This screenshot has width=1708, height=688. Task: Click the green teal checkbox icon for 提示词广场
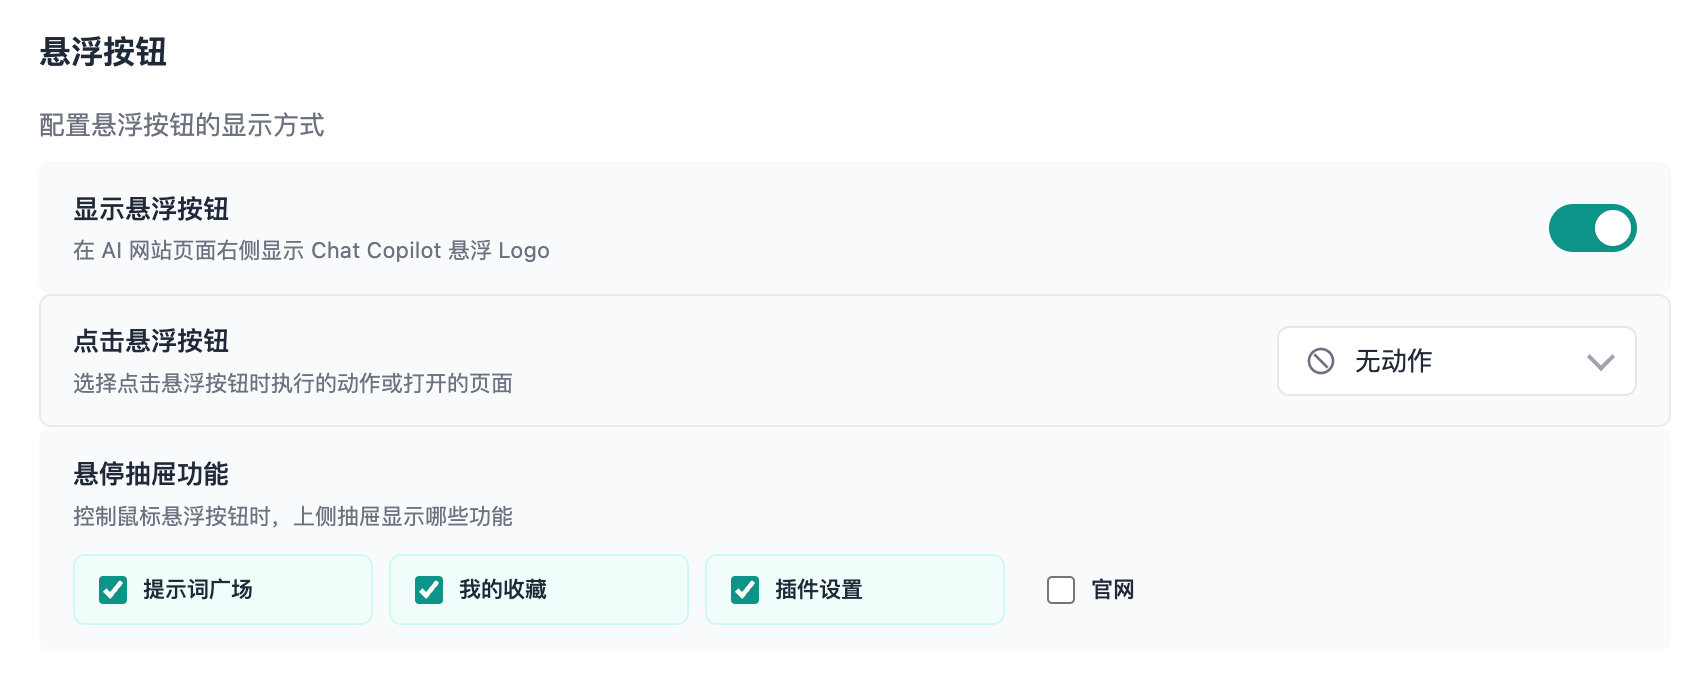(113, 590)
